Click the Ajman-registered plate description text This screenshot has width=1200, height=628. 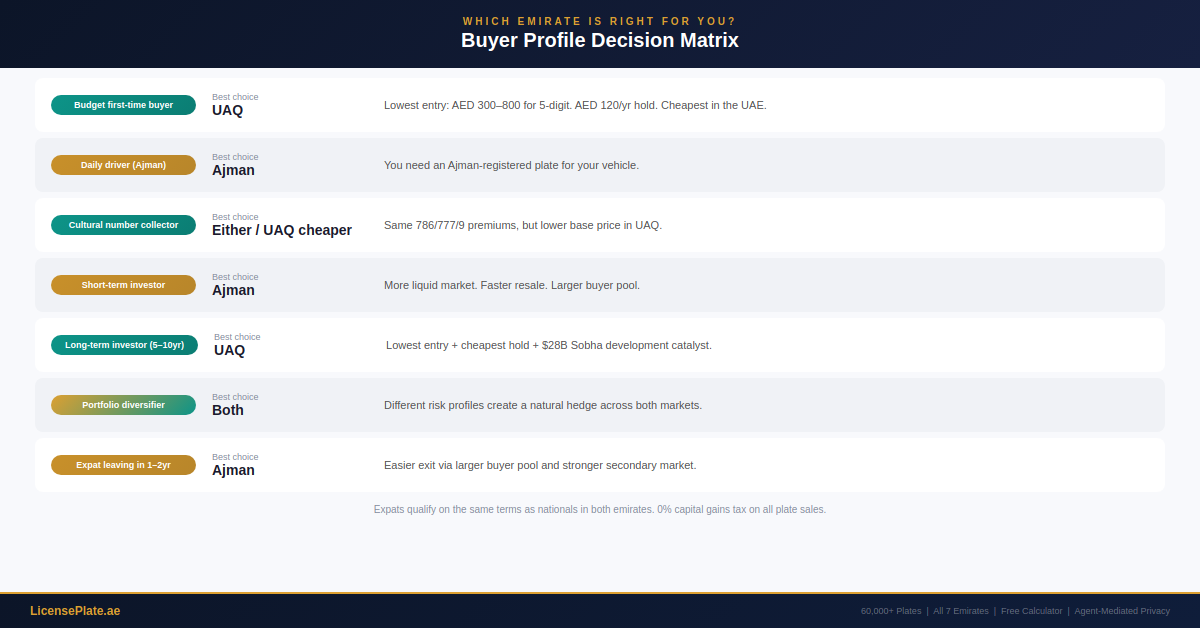tap(511, 165)
